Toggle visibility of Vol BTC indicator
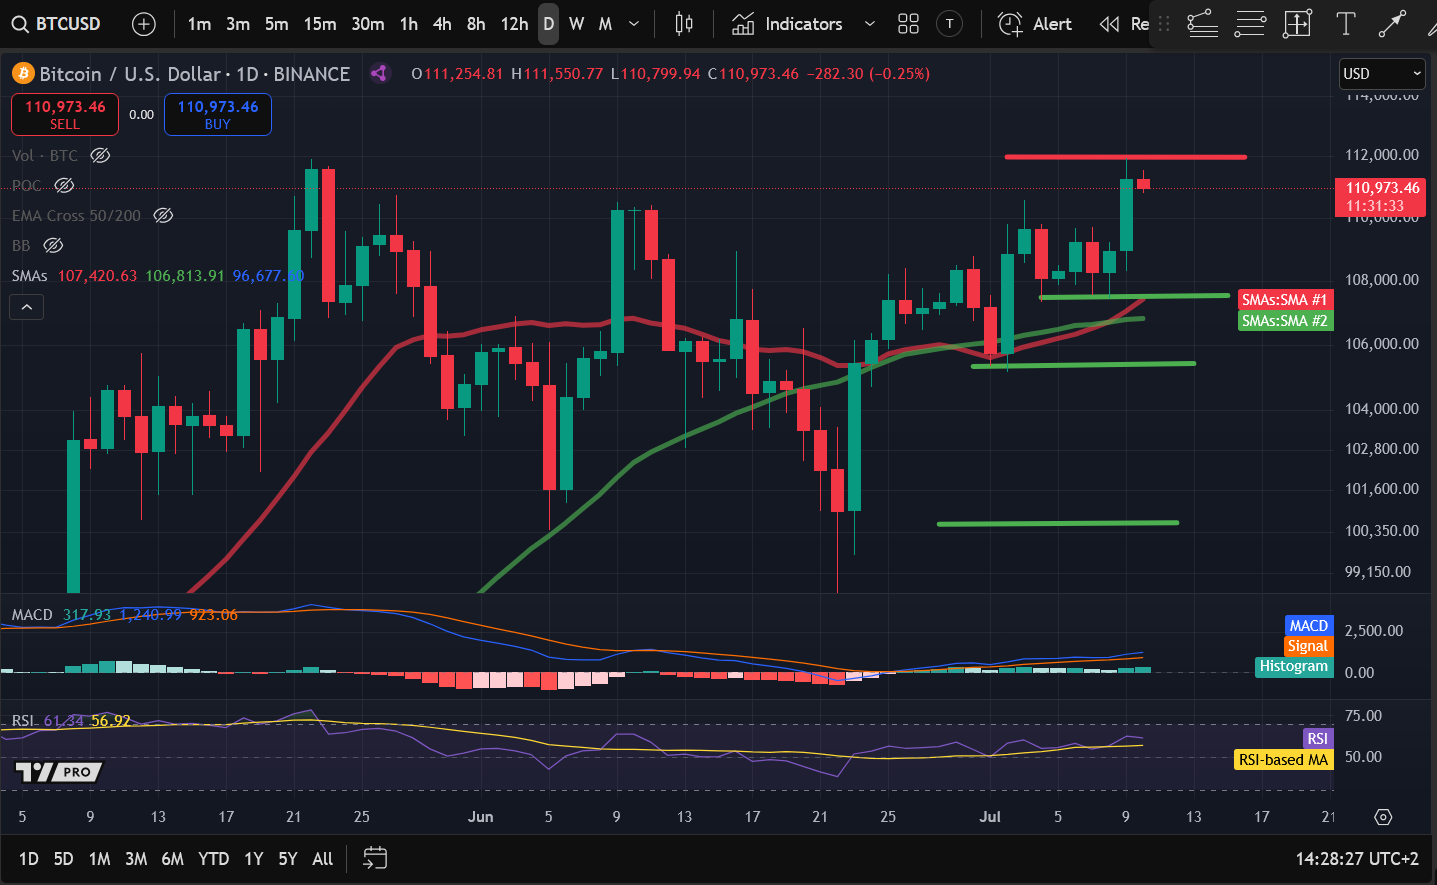 tap(100, 155)
